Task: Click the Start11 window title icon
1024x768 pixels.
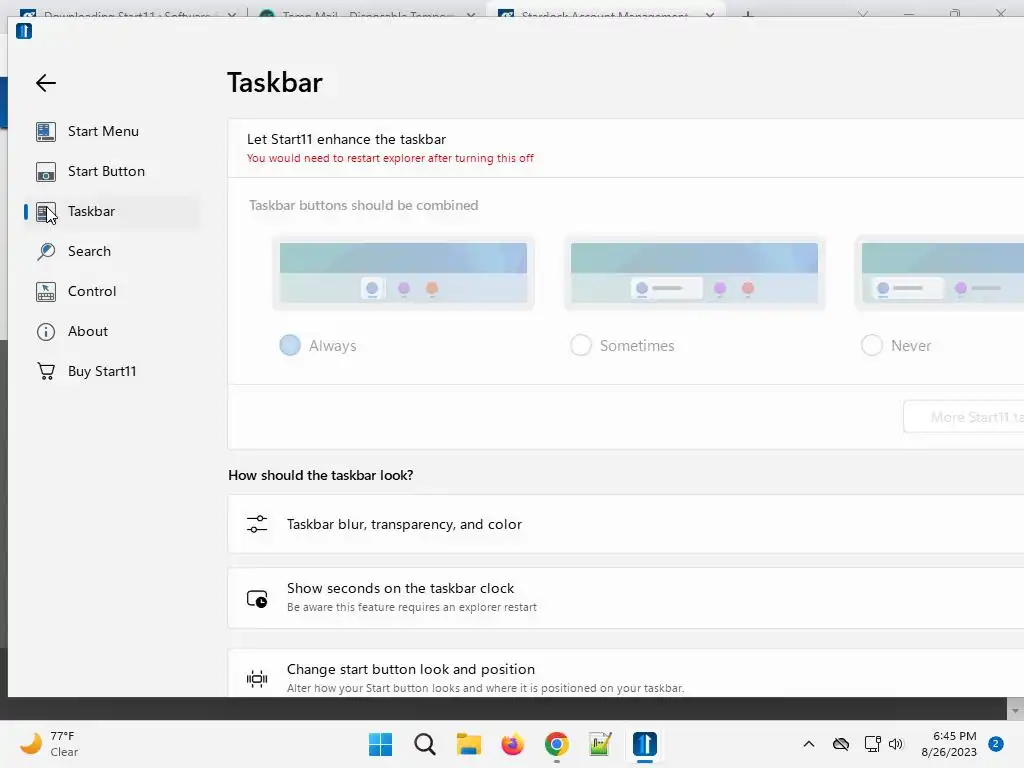Action: pos(24,31)
